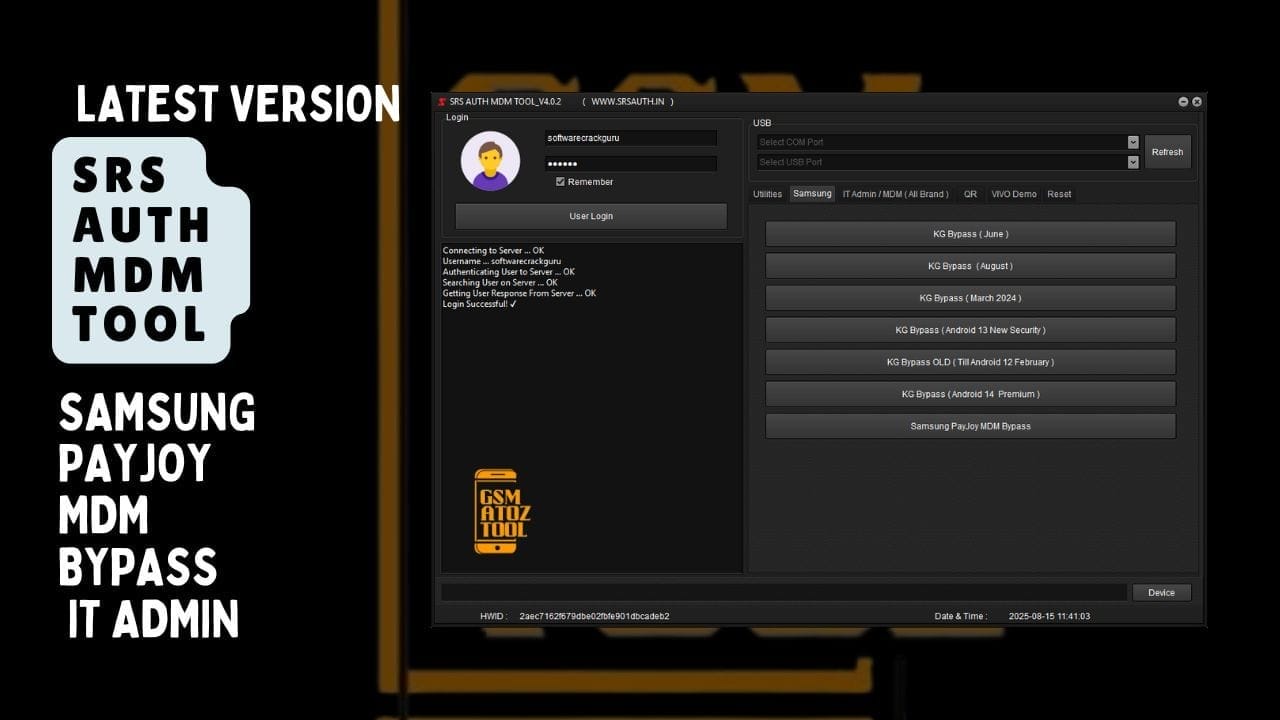Click the password input field
This screenshot has height=720, width=1280.
[x=630, y=163]
